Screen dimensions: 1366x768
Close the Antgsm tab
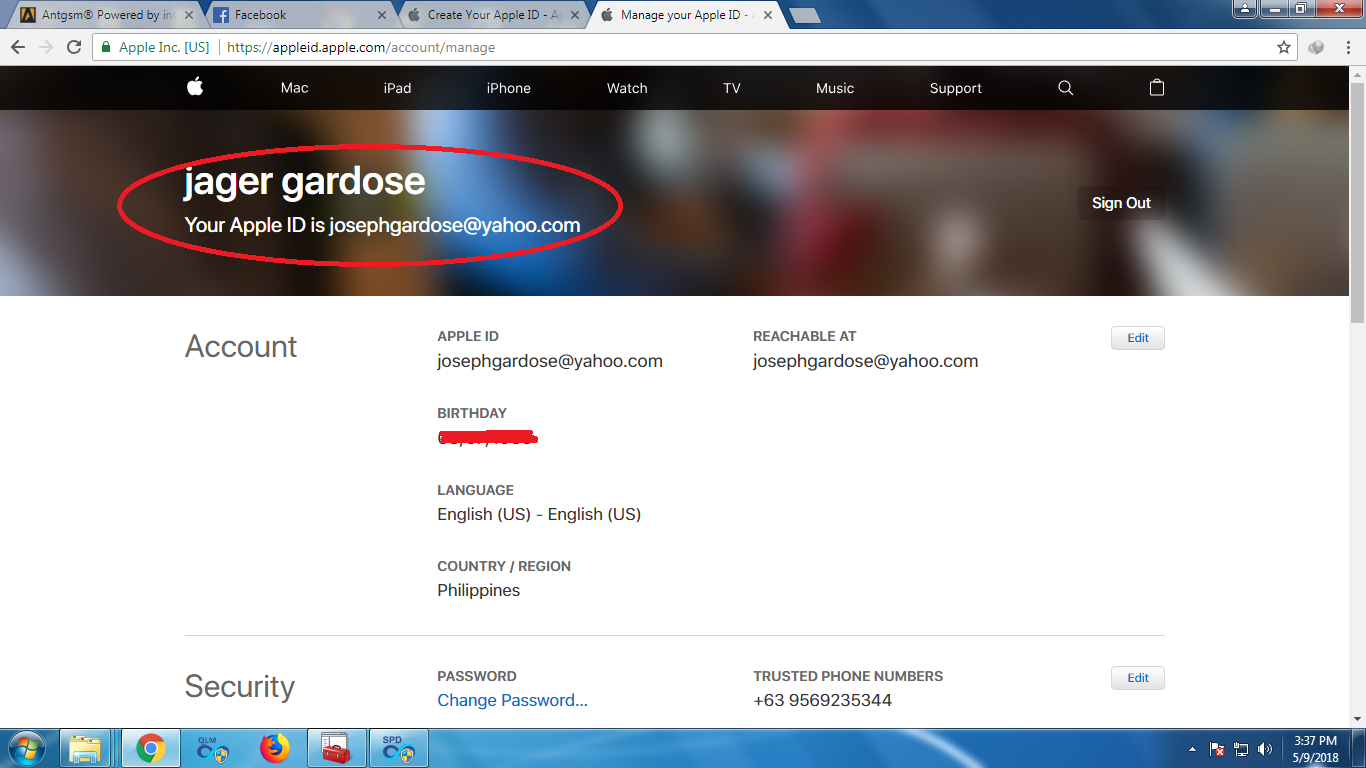tap(189, 15)
